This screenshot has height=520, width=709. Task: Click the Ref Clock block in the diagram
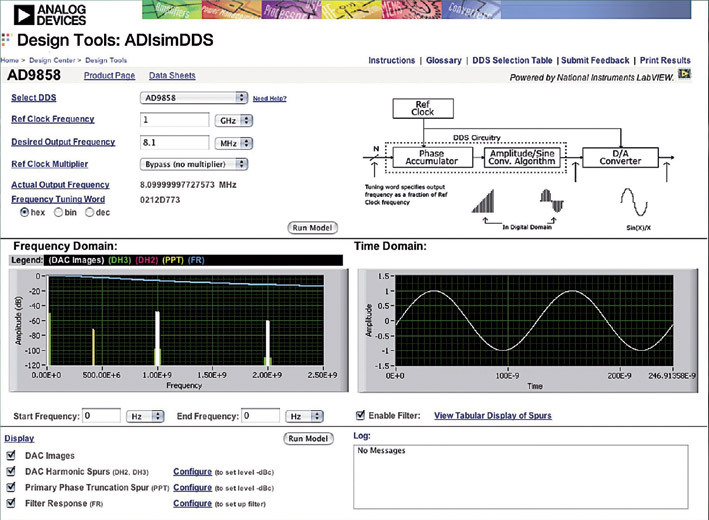(x=423, y=109)
